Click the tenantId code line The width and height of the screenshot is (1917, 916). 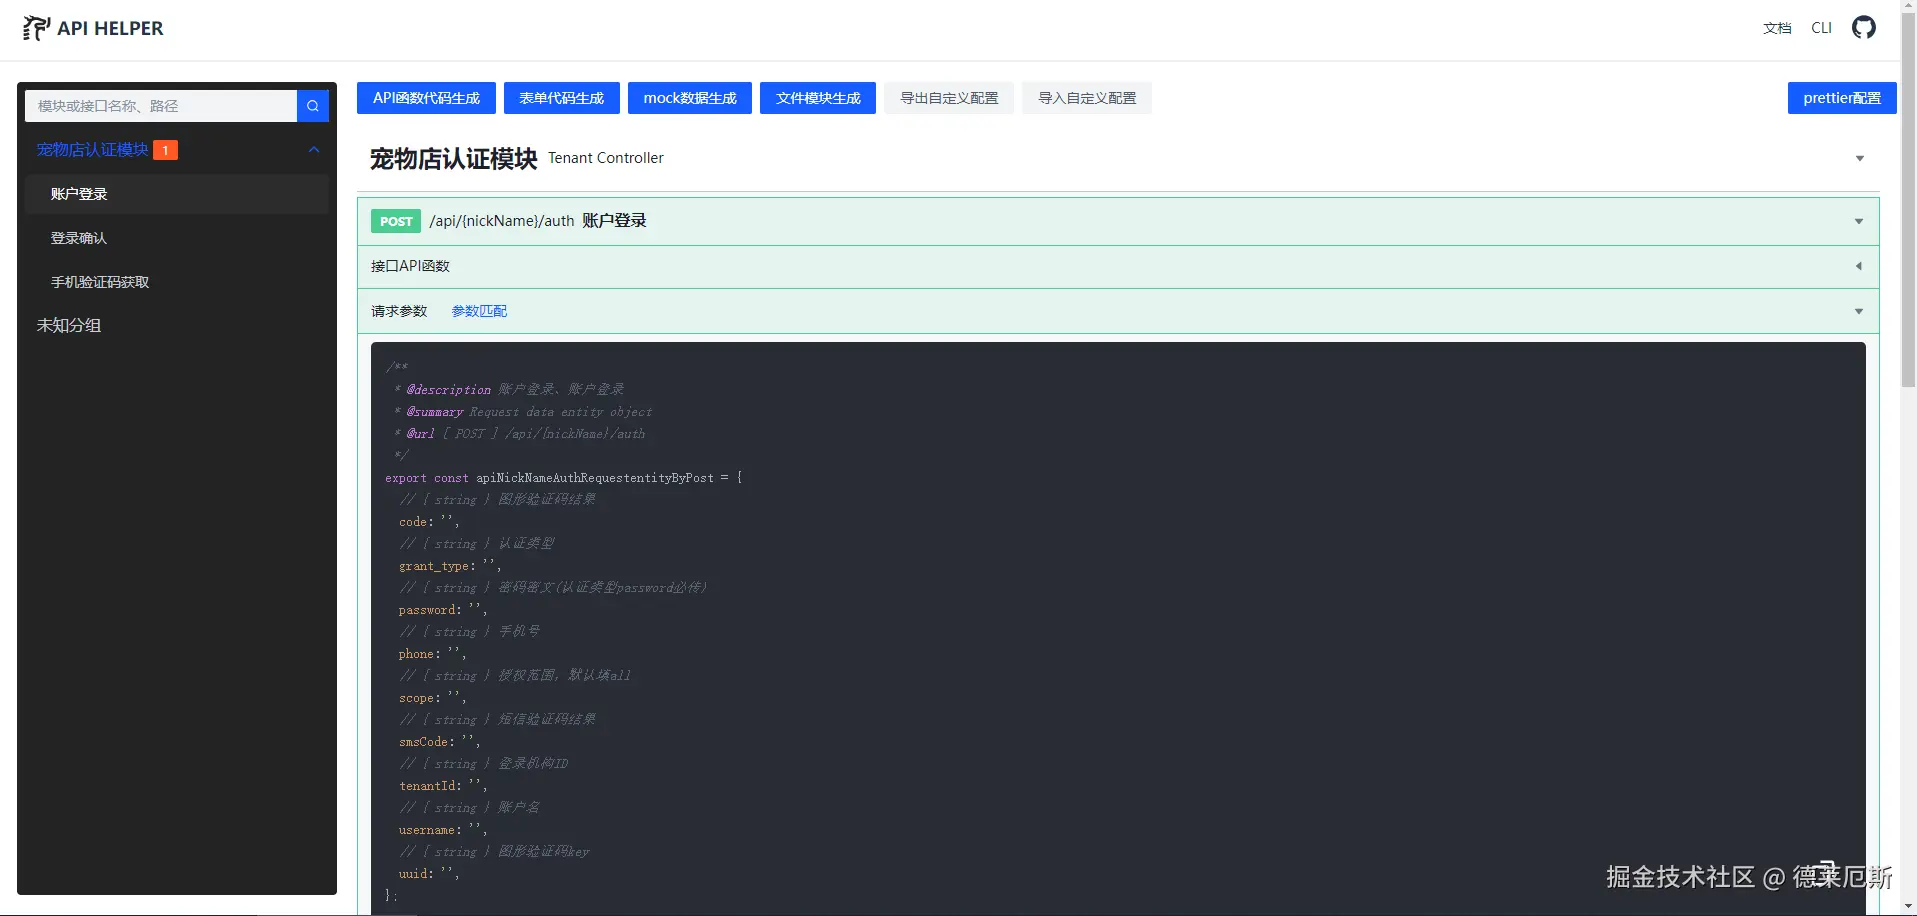(442, 786)
